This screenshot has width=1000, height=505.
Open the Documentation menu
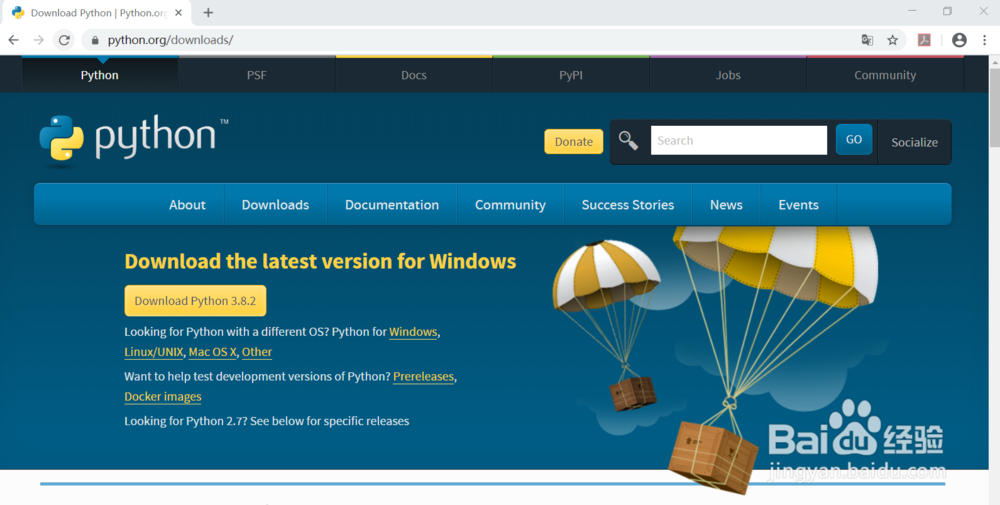pyautogui.click(x=392, y=205)
